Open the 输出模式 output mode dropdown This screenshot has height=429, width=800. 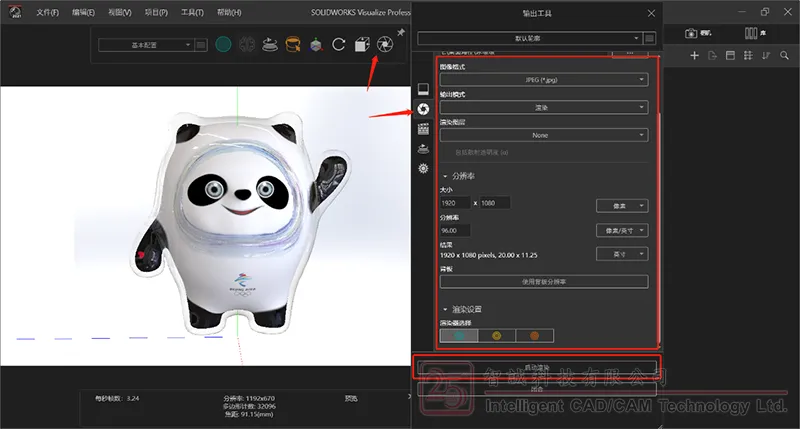pyautogui.click(x=544, y=107)
